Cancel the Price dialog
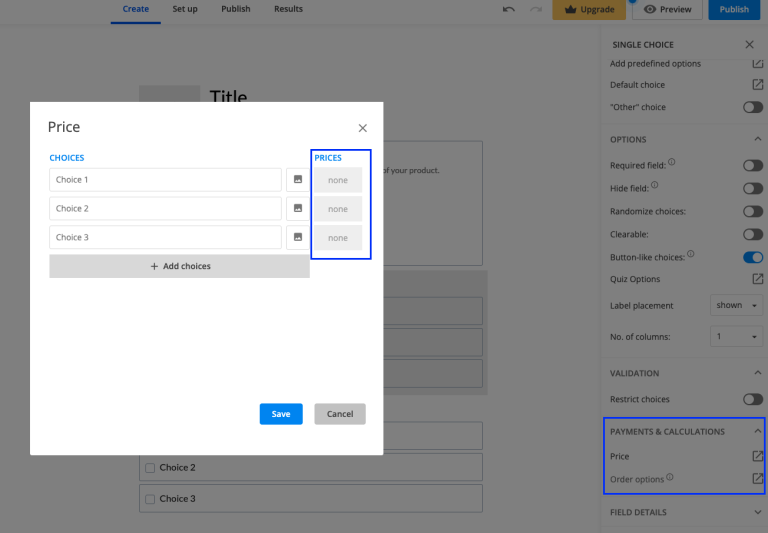The image size is (768, 533). (340, 414)
